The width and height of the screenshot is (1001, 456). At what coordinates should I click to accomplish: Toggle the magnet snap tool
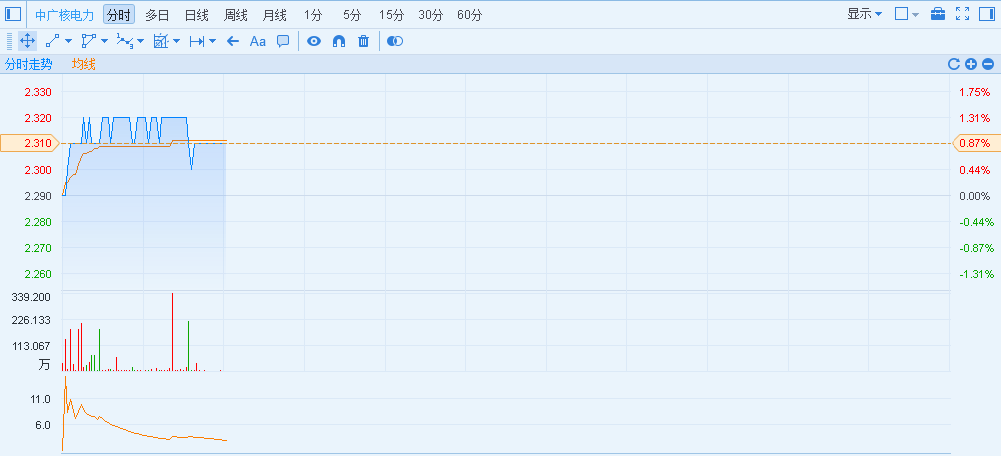(339, 42)
